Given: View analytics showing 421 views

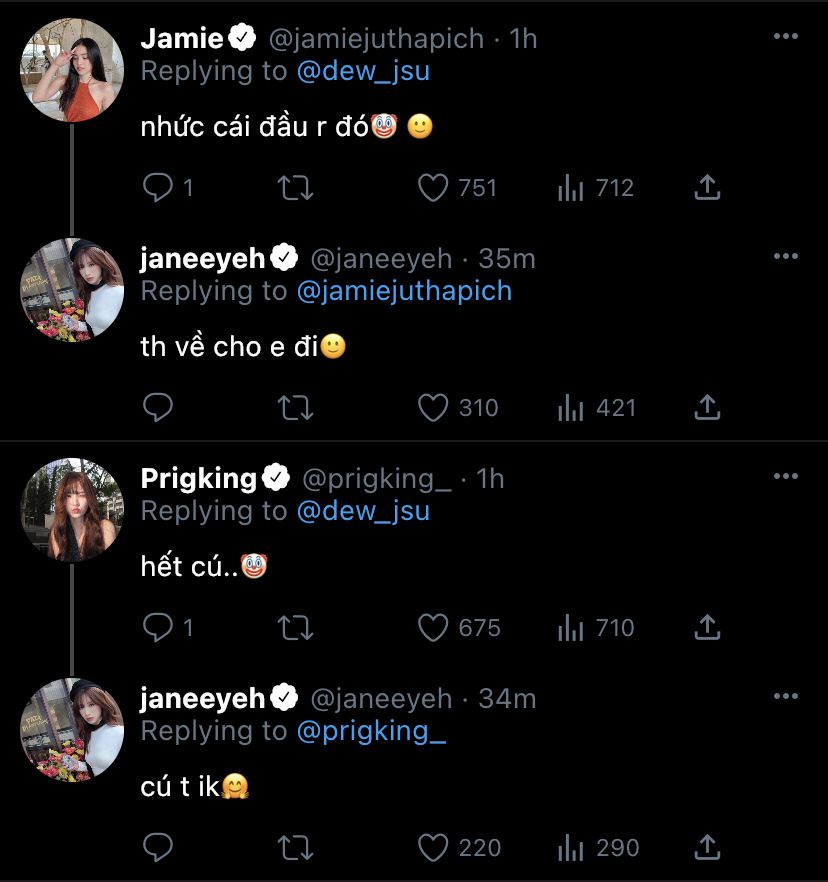Looking at the screenshot, I should point(571,408).
